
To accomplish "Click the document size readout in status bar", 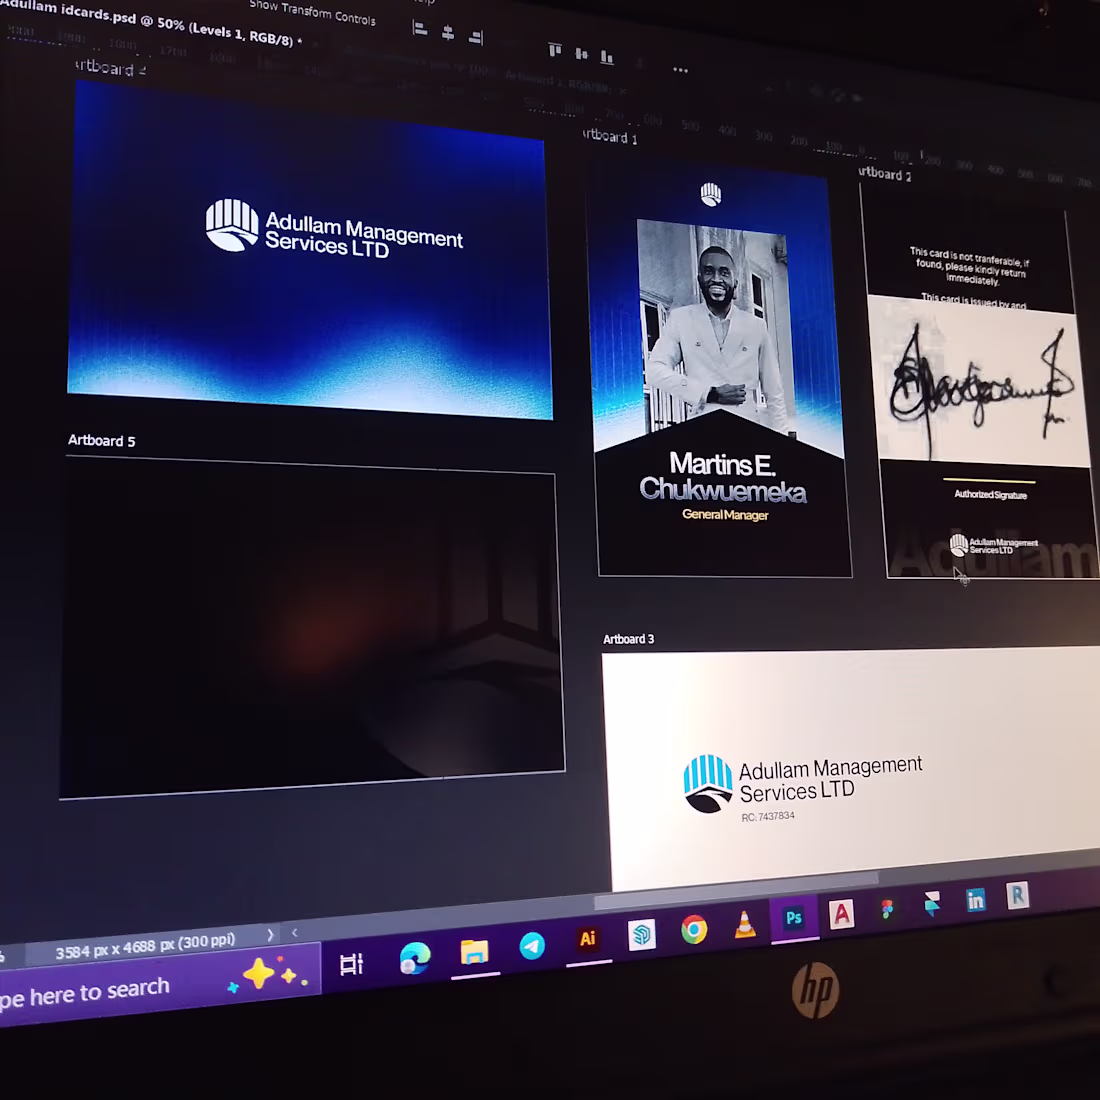I will (145, 946).
